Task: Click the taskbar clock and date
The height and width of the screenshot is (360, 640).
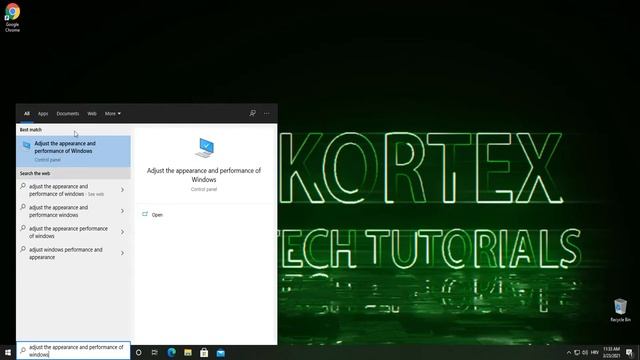Action: tap(611, 352)
